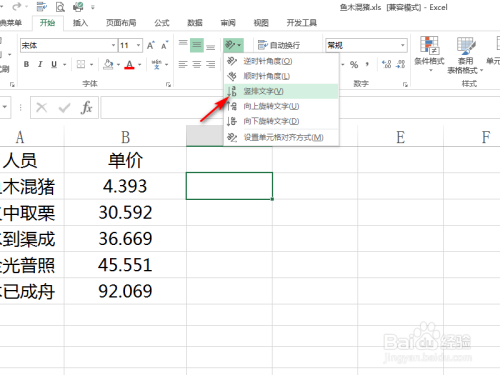
Task: Switch to the 插入 ribbon tab
Action: [x=80, y=23]
